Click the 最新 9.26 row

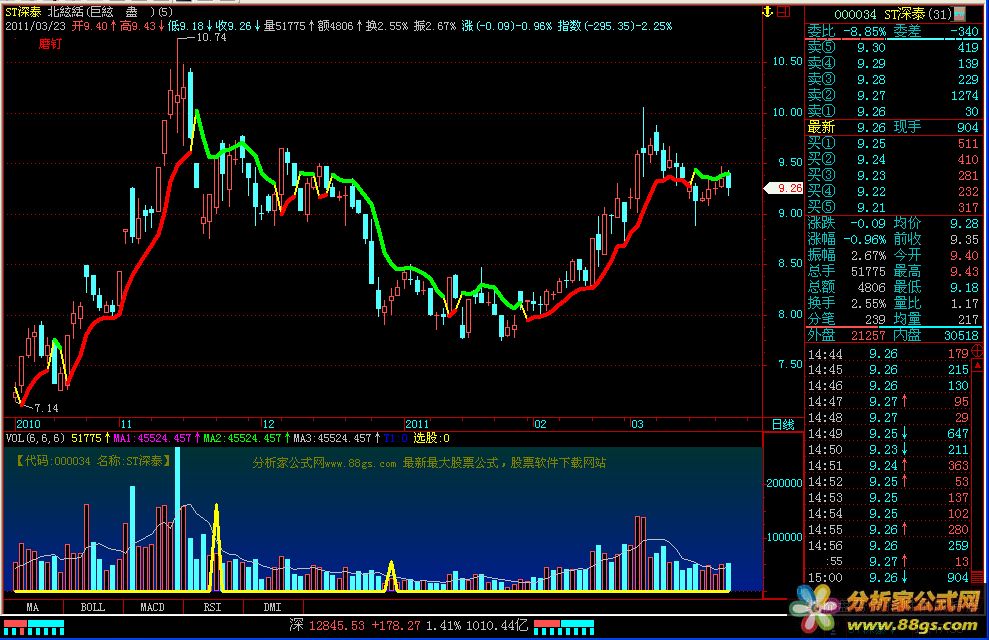[x=892, y=127]
